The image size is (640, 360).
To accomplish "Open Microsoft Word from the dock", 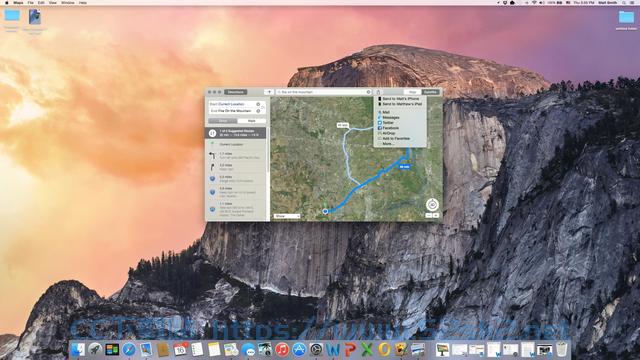I will (x=333, y=349).
